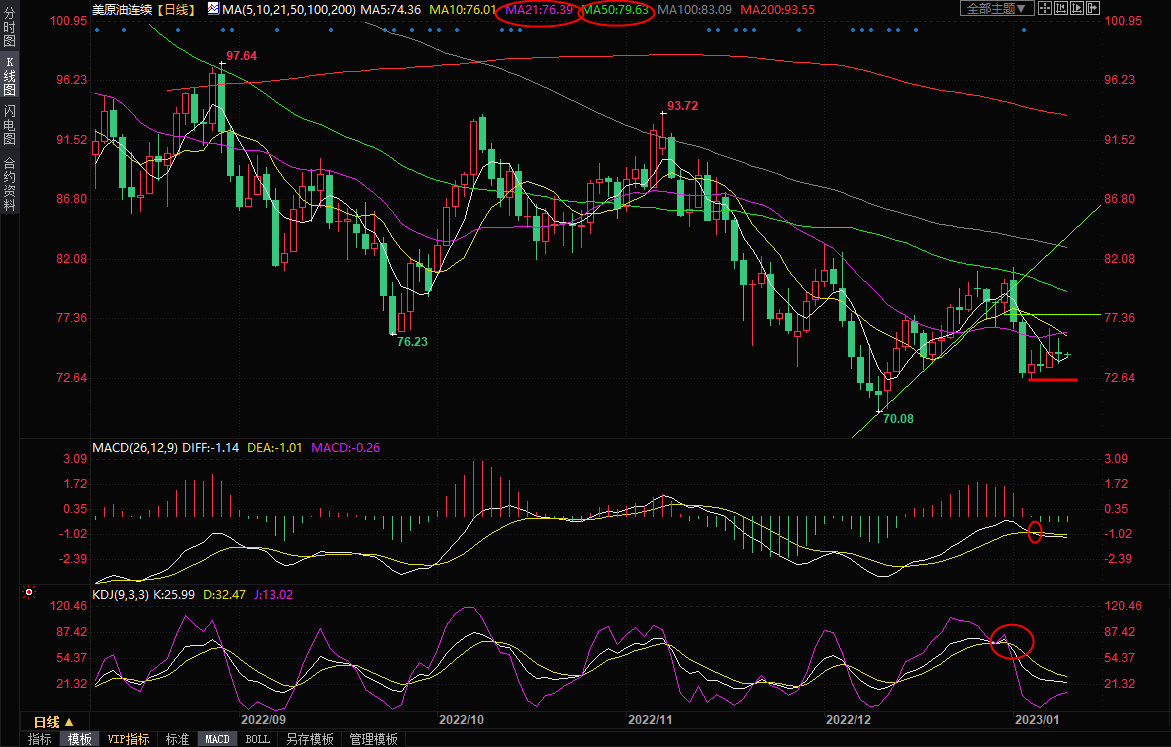Select the red 72.64 support line

coord(1052,379)
